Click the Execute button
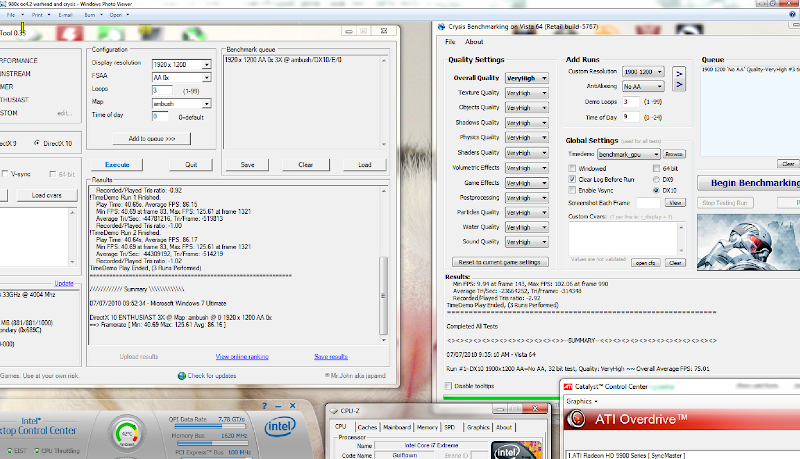This screenshot has height=459, width=800. click(x=117, y=165)
